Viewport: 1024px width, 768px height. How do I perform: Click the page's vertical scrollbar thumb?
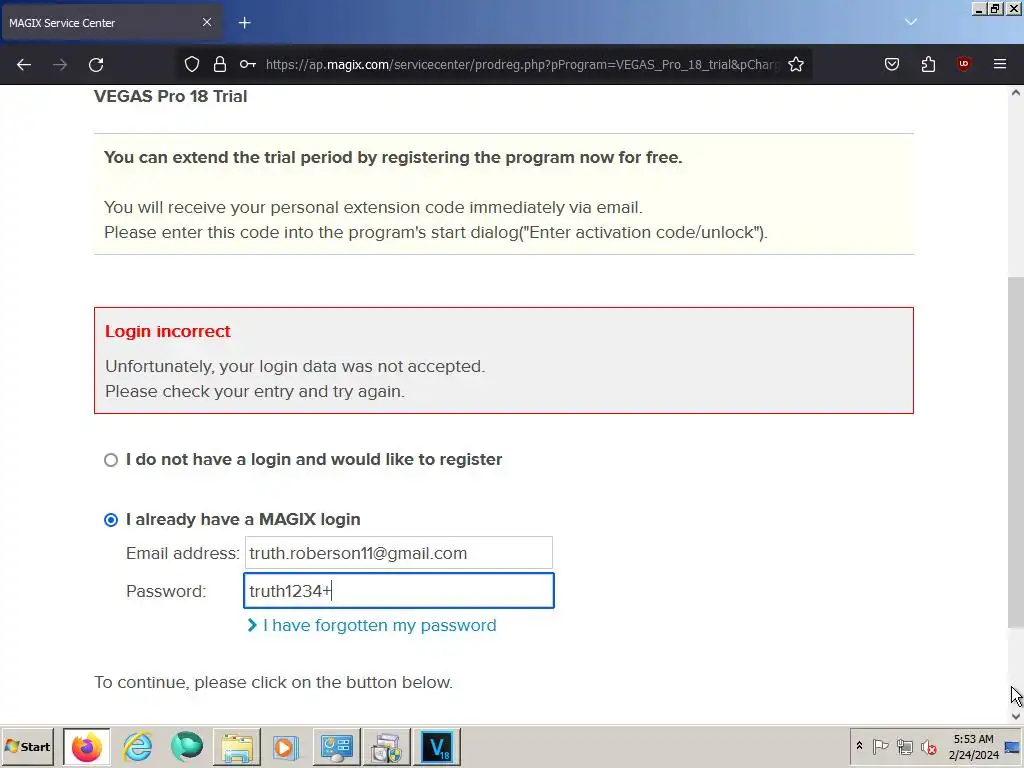[x=1015, y=452]
